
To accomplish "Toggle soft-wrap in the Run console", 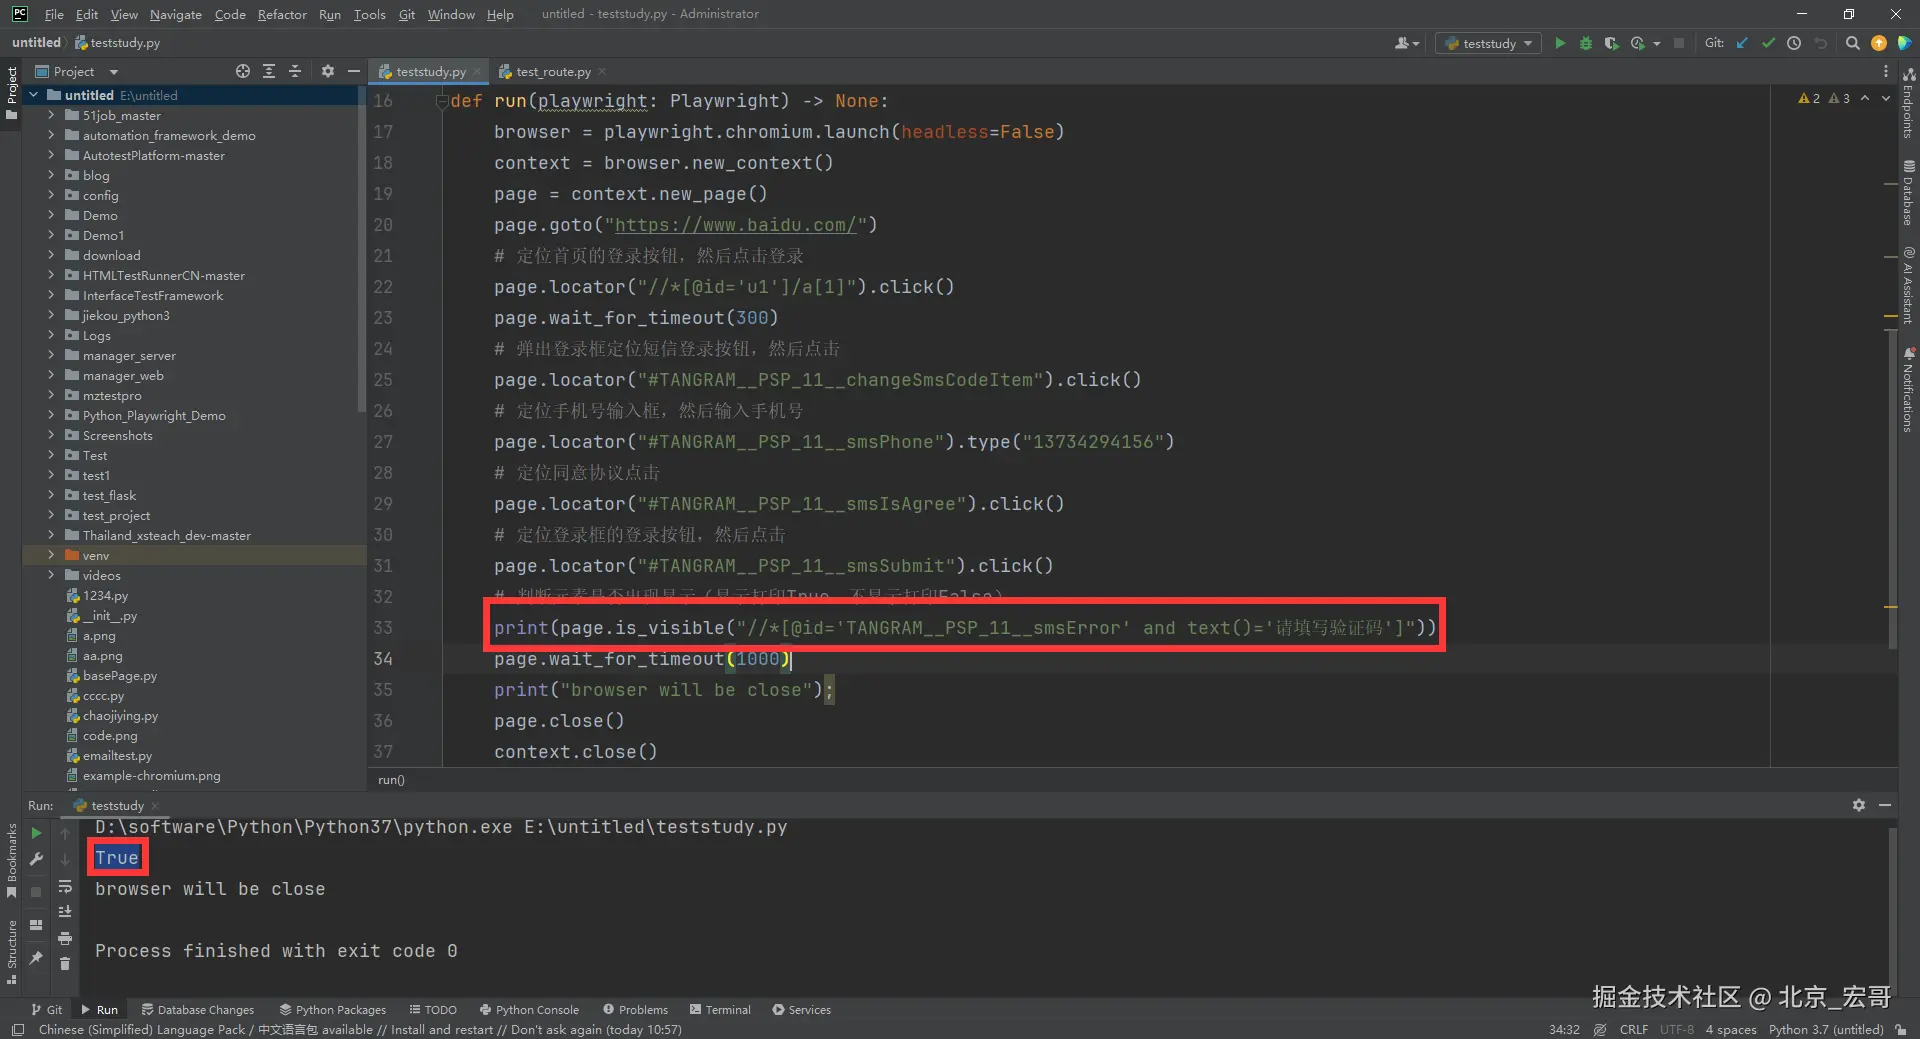I will click(65, 887).
